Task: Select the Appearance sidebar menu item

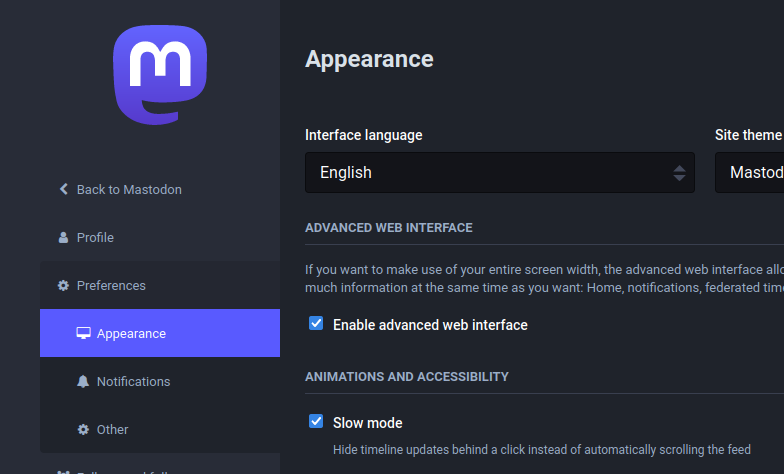Action: click(131, 333)
